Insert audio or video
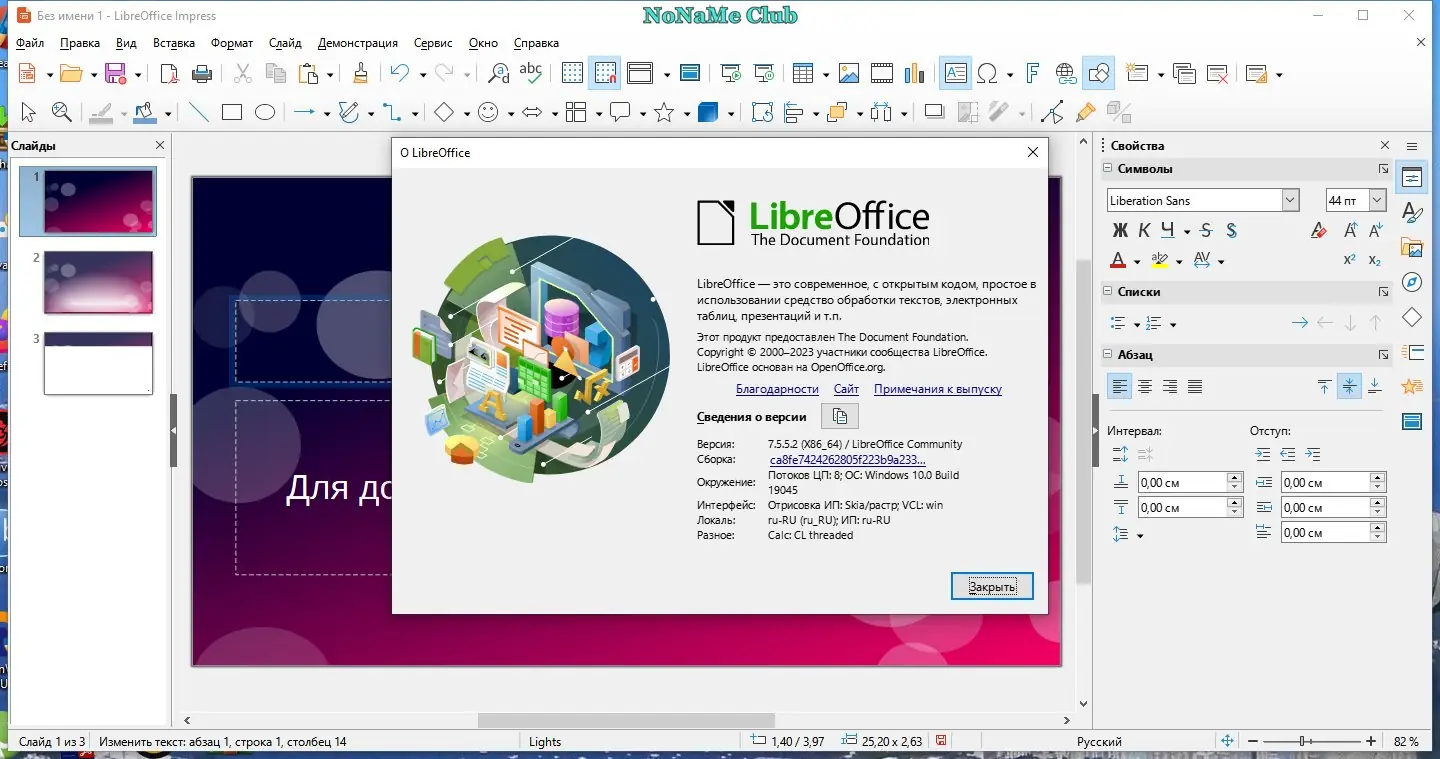The image size is (1440, 759). pos(881,73)
